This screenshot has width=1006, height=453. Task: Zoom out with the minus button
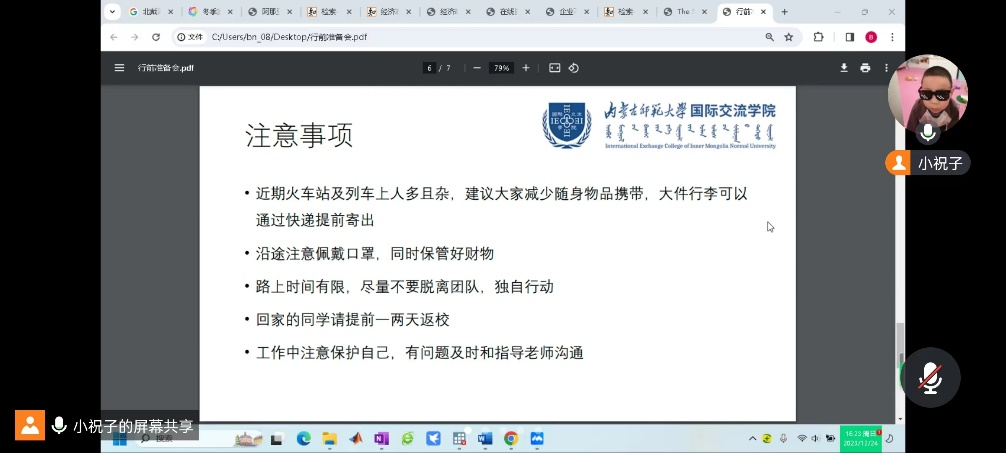pos(477,68)
